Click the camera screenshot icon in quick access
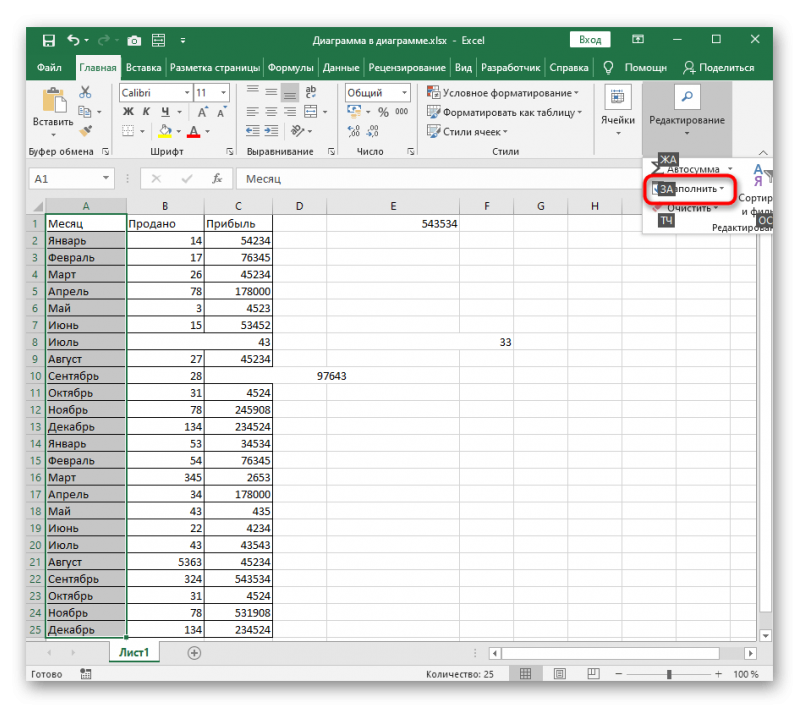800x708 pixels. point(134,40)
